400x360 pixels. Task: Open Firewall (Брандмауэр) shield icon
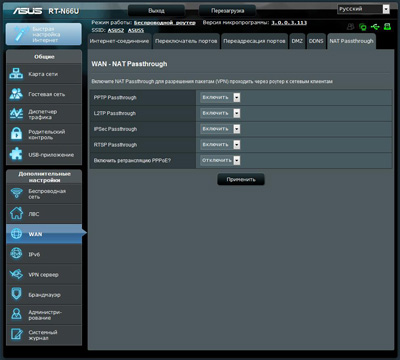pyautogui.click(x=16, y=294)
